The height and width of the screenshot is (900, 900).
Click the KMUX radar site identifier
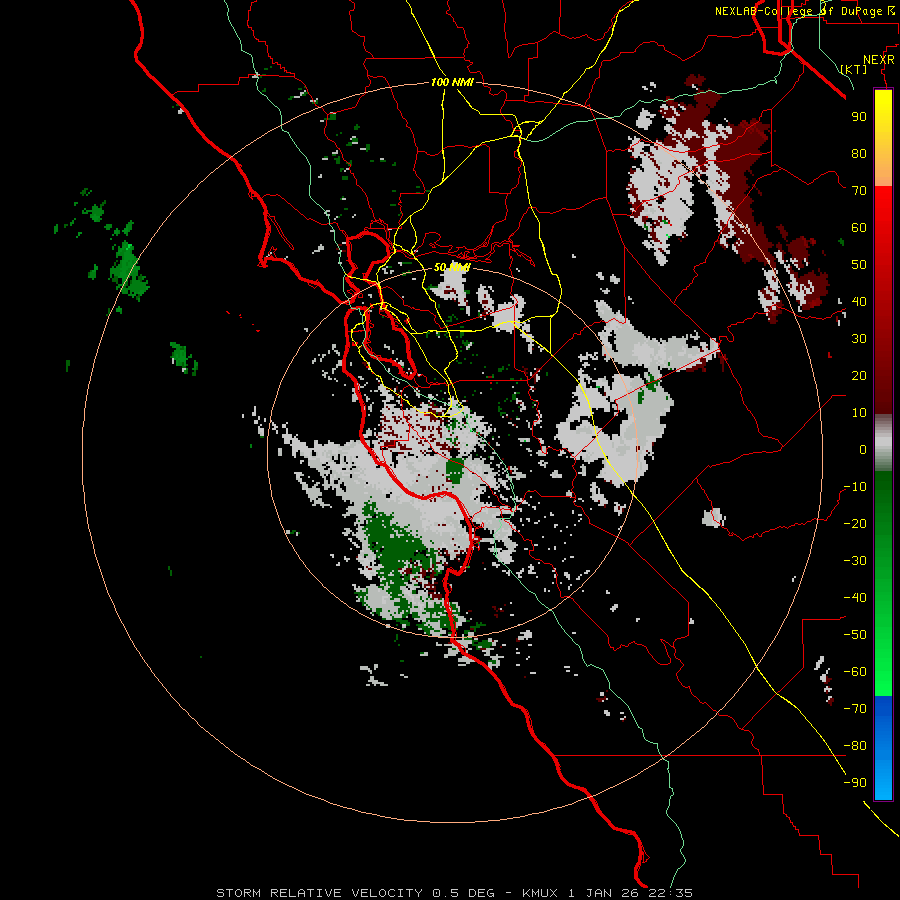coord(540,893)
